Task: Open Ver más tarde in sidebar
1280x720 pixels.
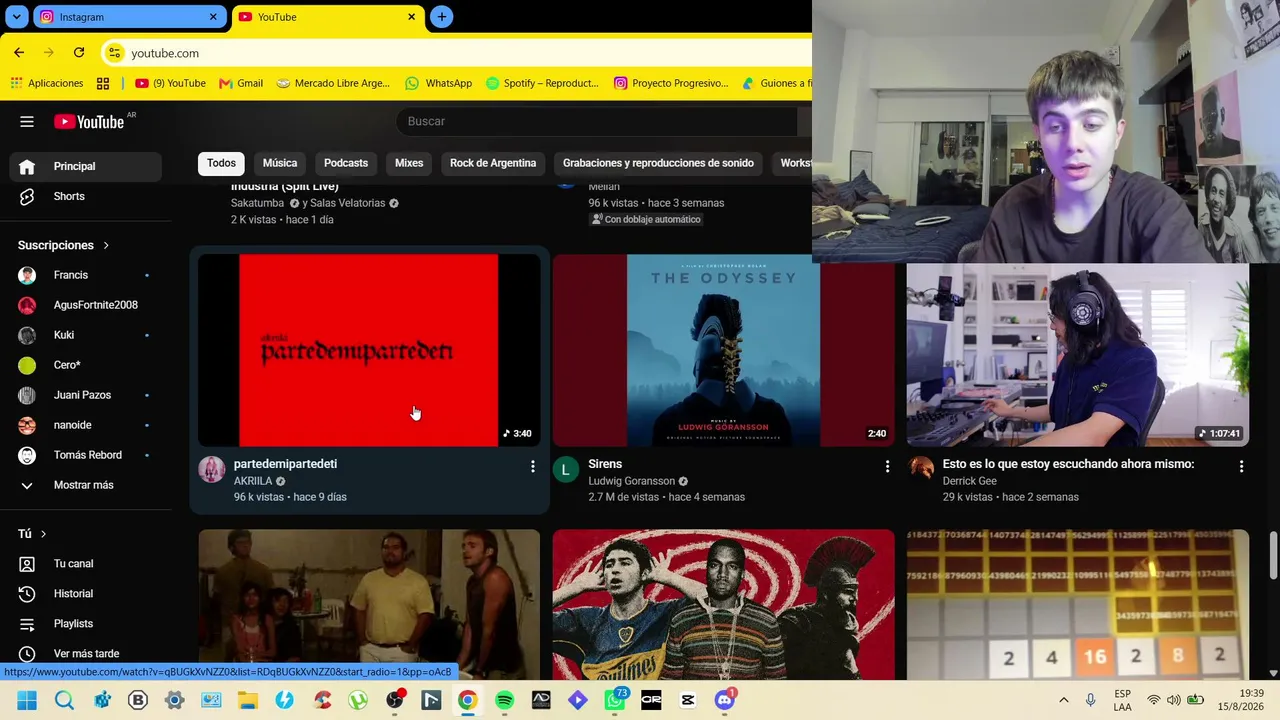Action: click(x=85, y=654)
